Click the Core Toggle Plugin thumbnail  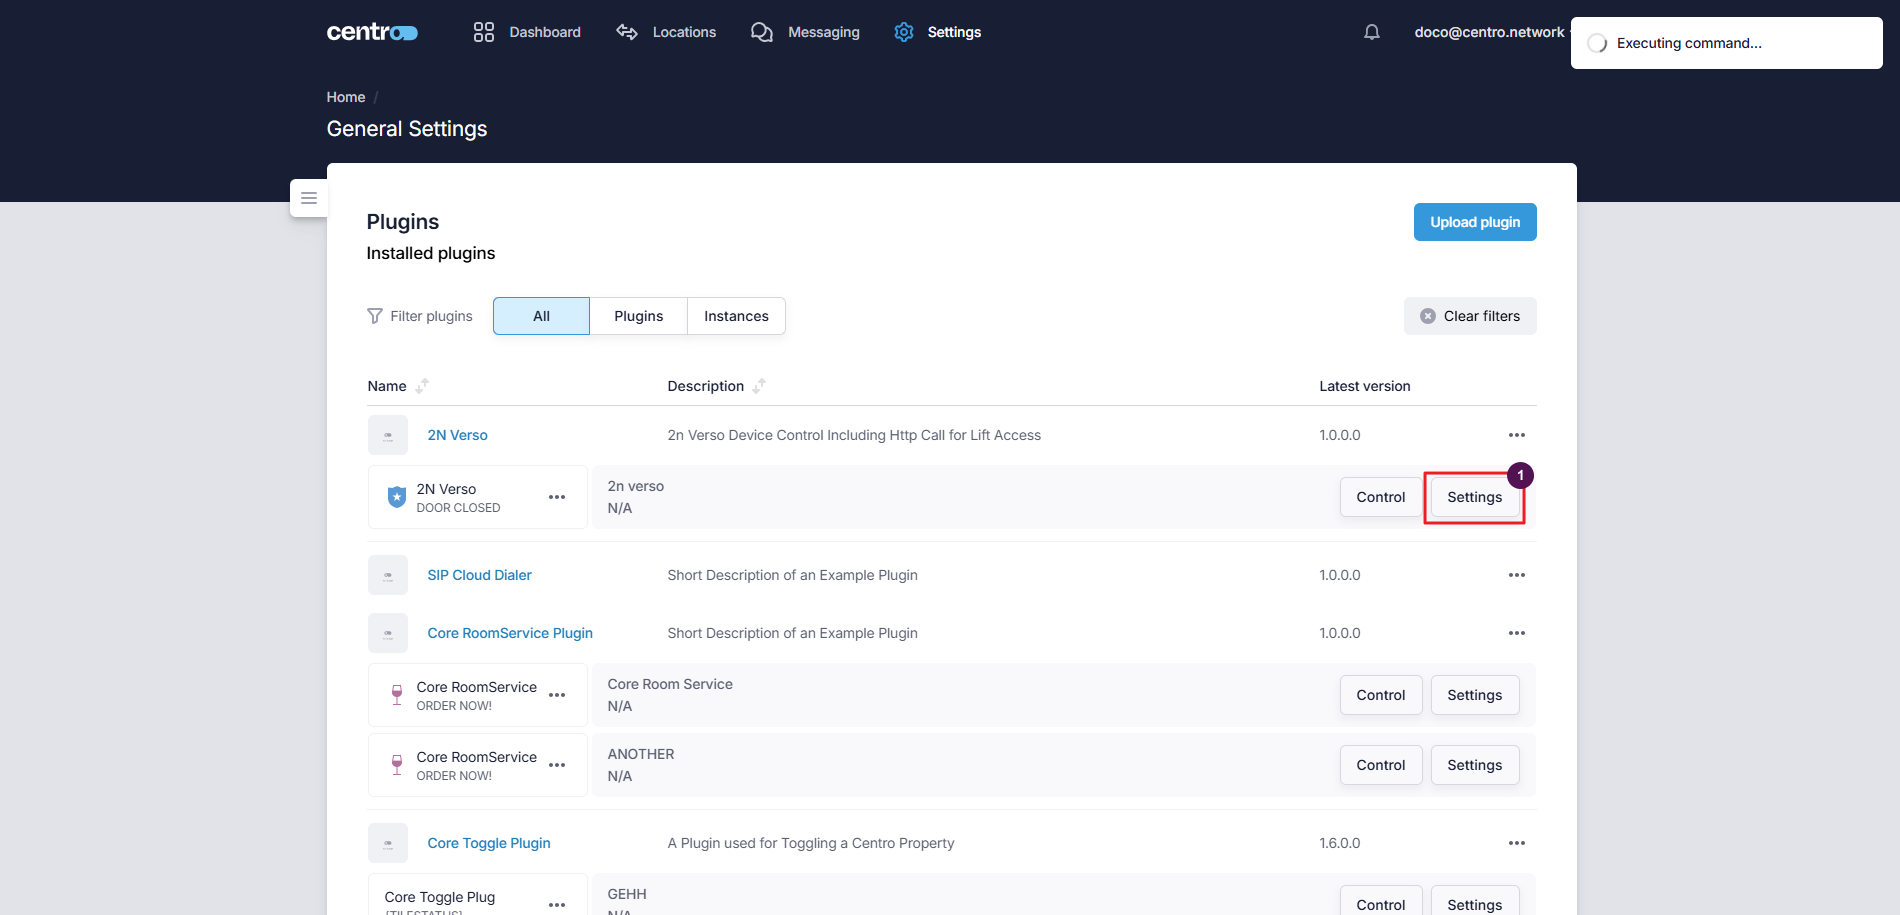[x=388, y=843]
